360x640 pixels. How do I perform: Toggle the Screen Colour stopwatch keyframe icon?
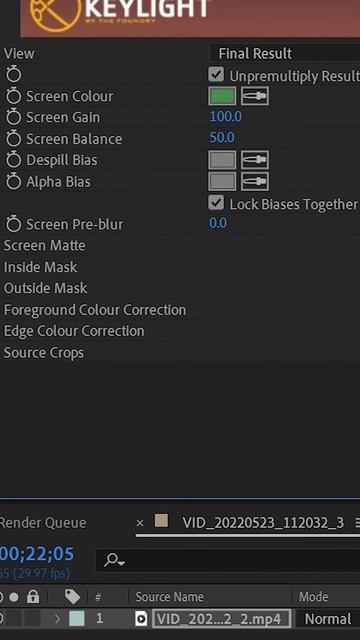[13, 96]
